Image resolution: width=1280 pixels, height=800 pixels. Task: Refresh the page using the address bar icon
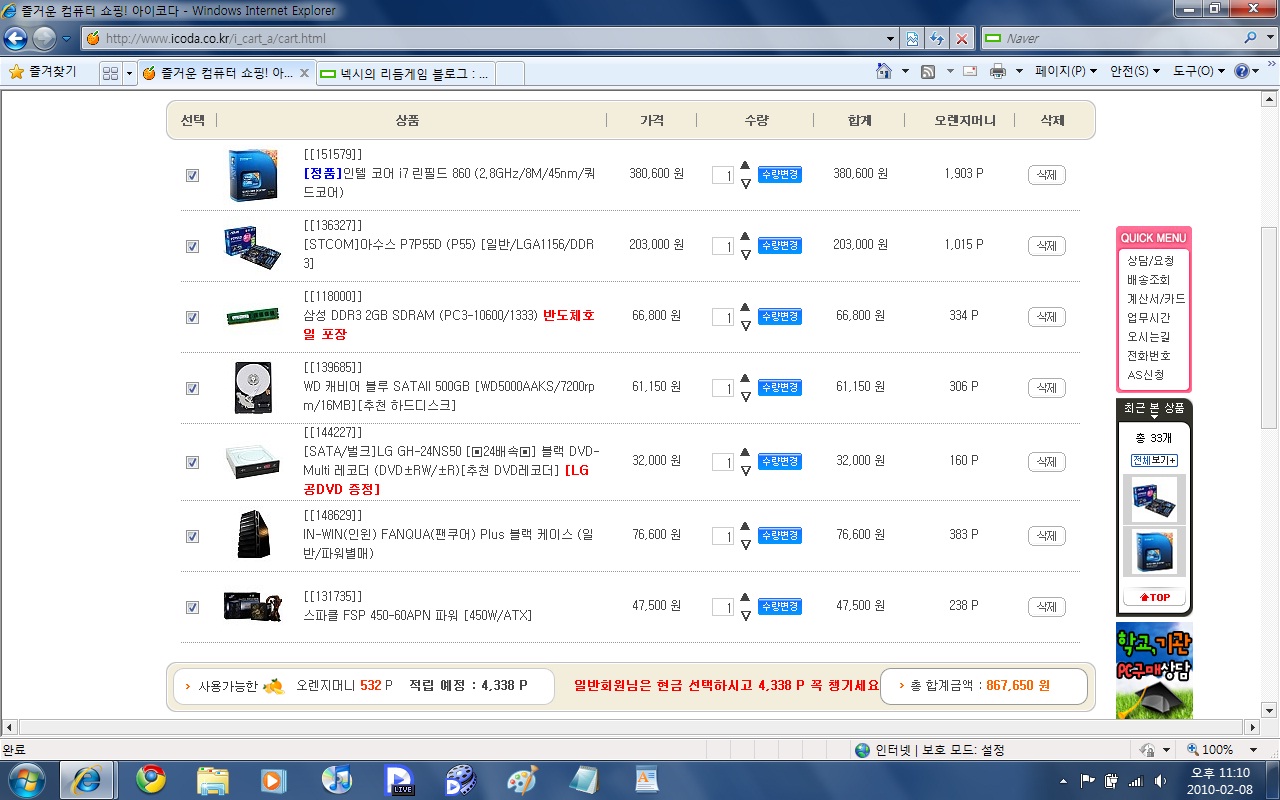click(x=937, y=39)
